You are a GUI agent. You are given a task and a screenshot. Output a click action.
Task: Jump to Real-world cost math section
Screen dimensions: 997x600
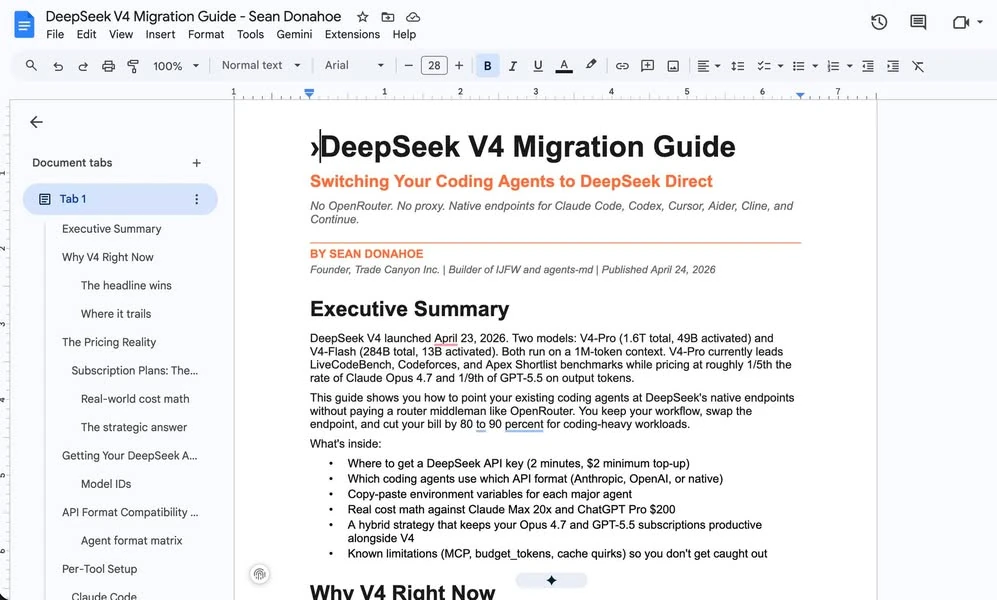tap(135, 399)
